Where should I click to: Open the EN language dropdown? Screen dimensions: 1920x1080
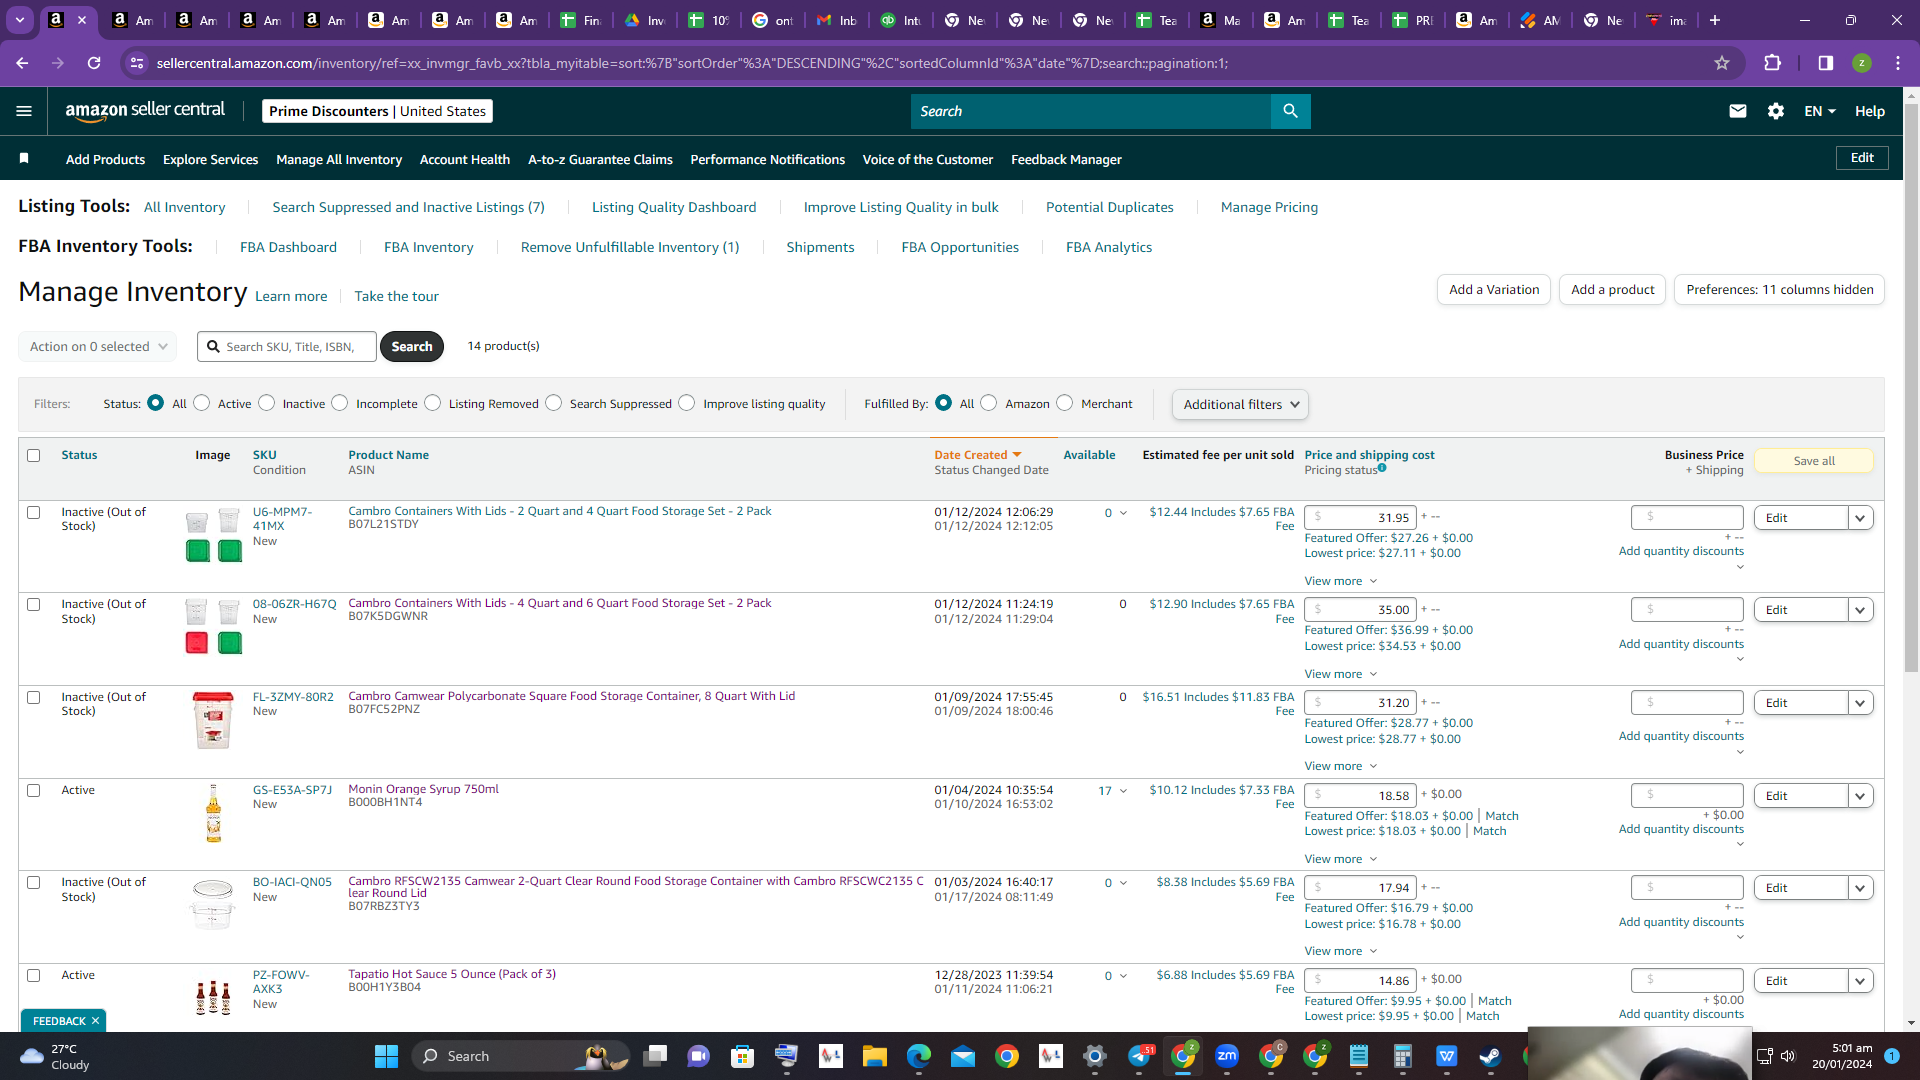[1820, 111]
